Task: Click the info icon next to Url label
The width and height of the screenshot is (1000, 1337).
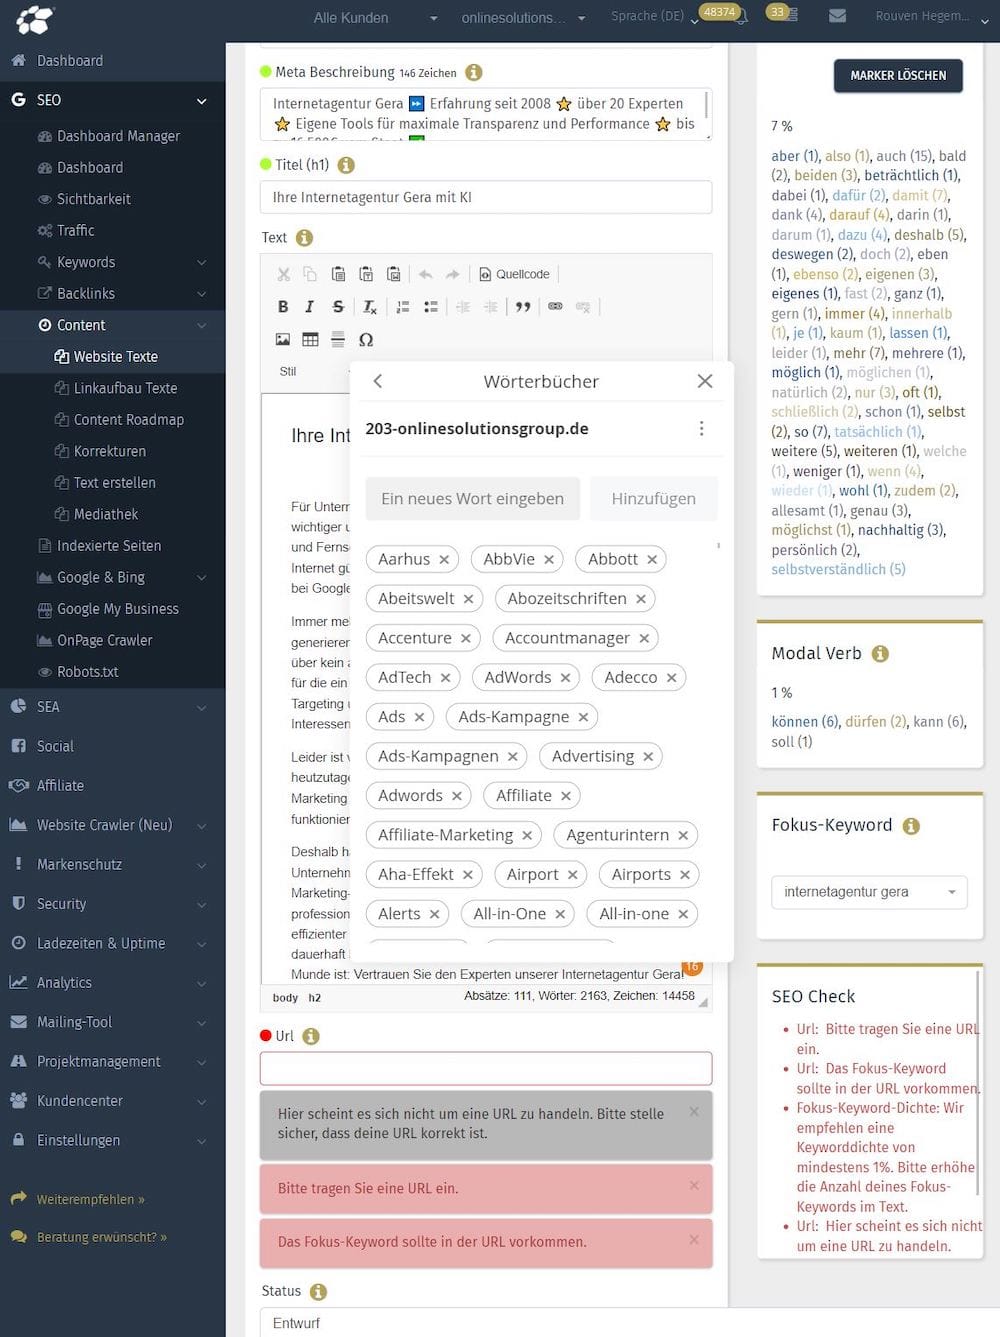Action: 311,1036
